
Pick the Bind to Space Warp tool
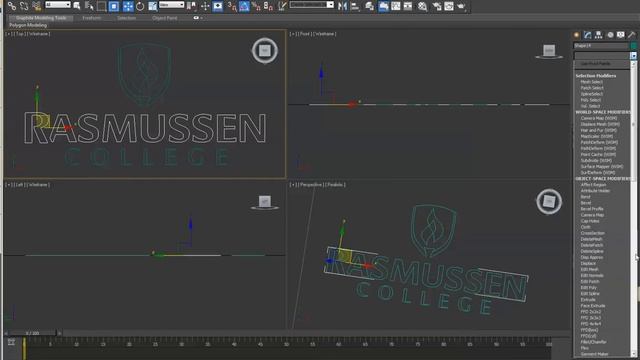pyautogui.click(x=36, y=6)
